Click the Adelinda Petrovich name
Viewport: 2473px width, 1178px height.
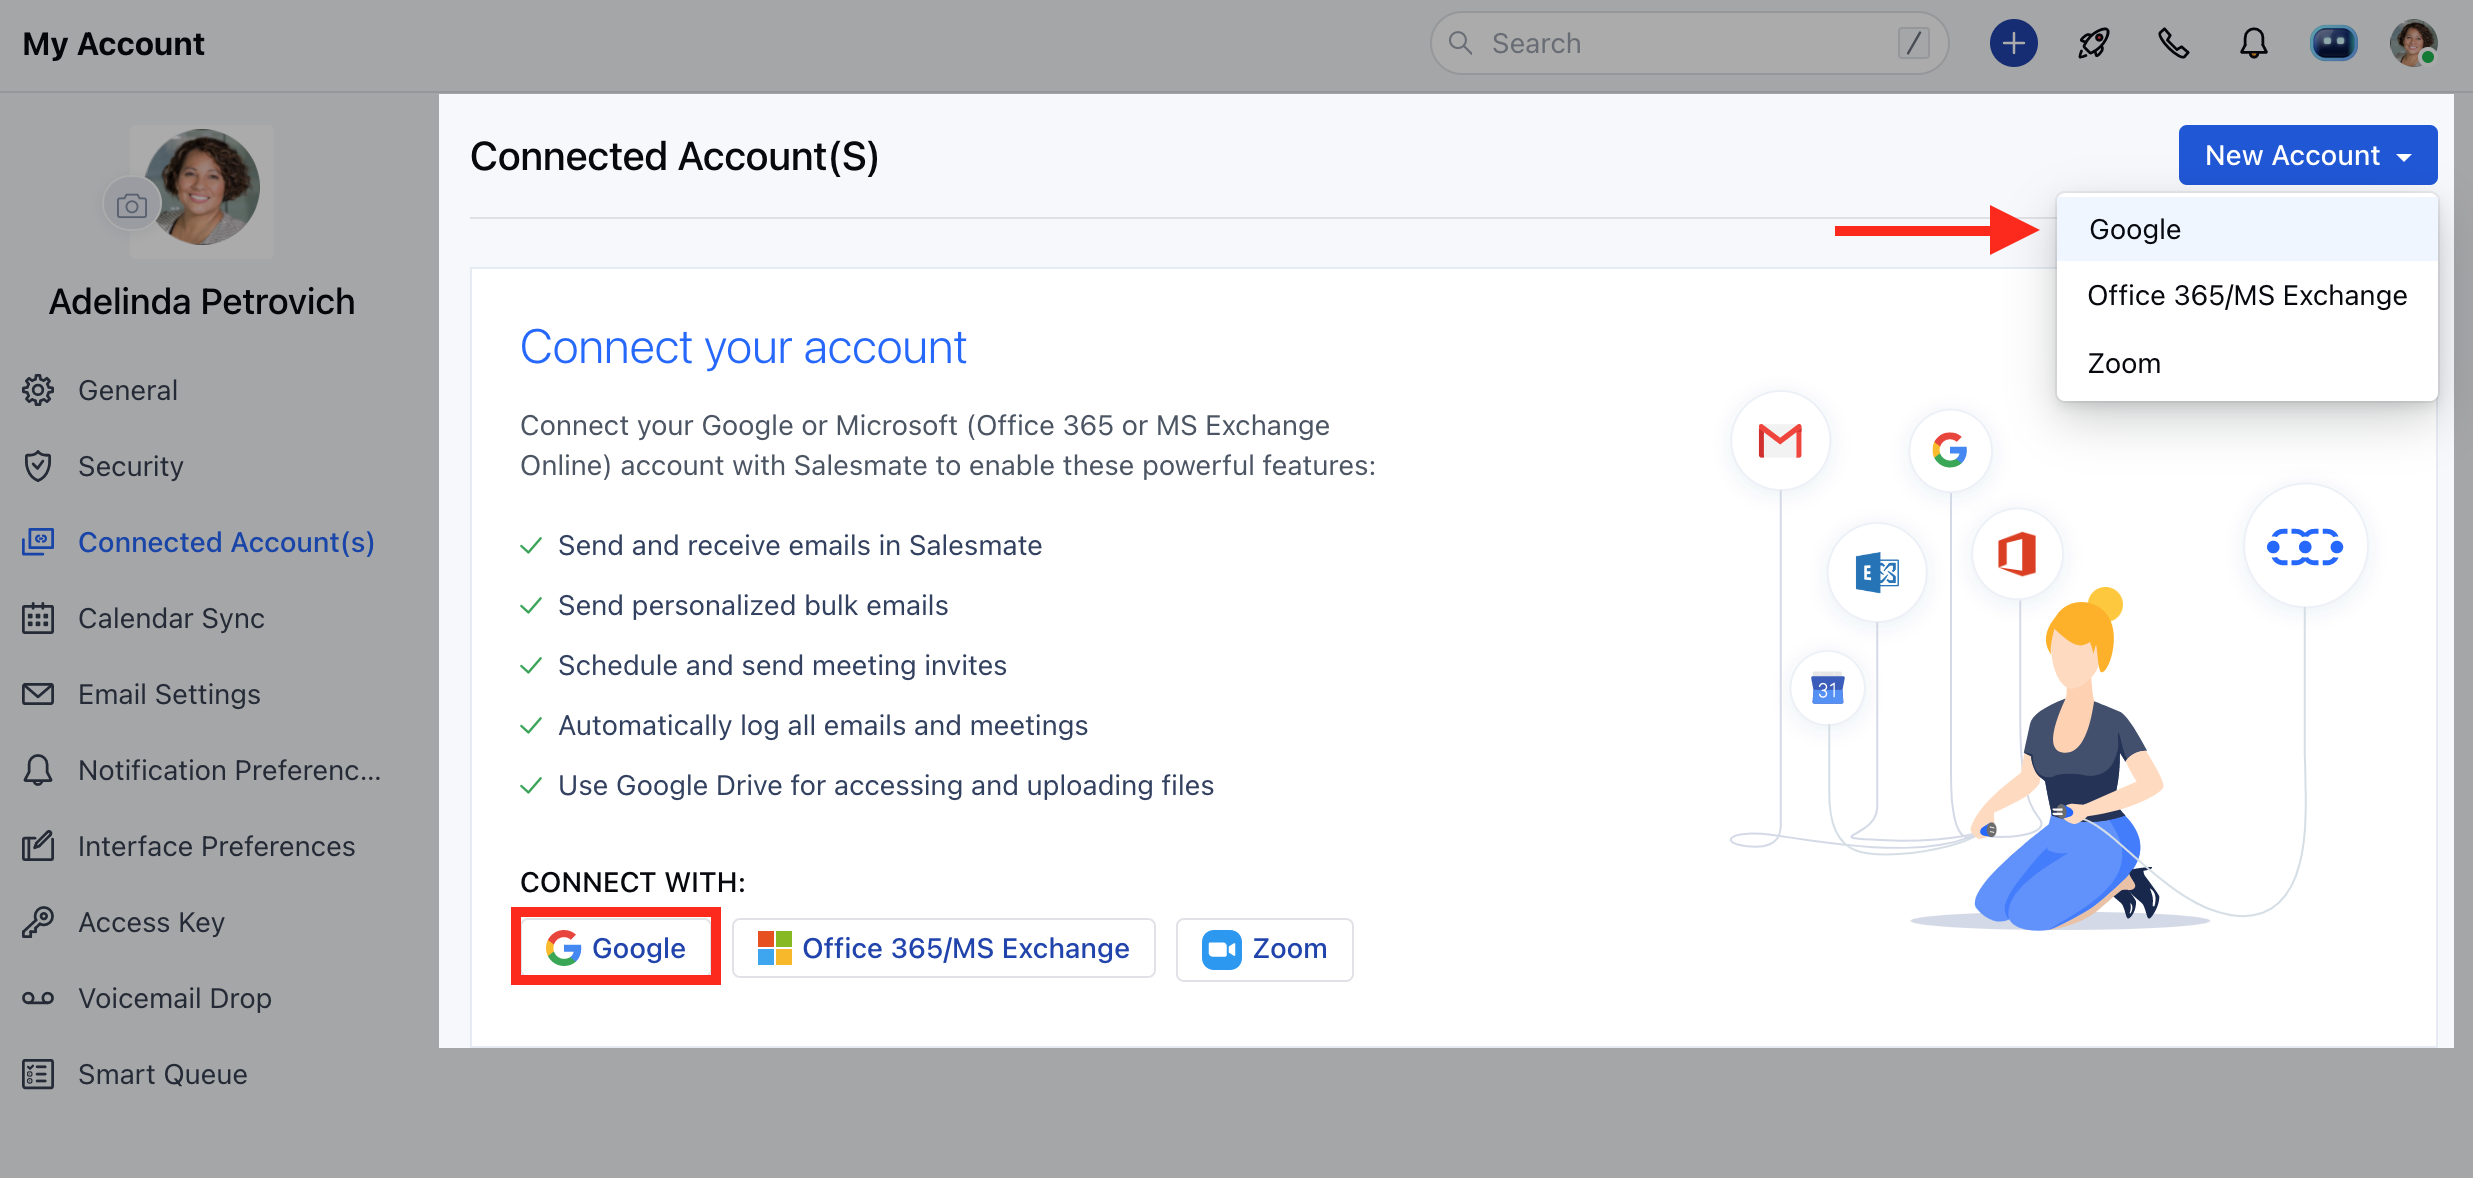(202, 301)
